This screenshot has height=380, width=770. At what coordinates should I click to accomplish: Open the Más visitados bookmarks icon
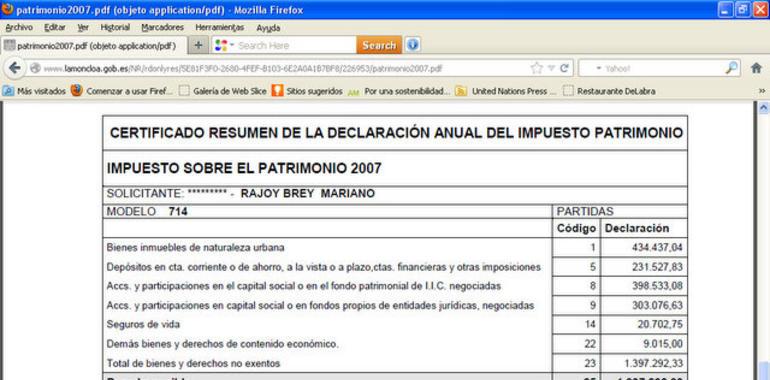click(x=8, y=91)
